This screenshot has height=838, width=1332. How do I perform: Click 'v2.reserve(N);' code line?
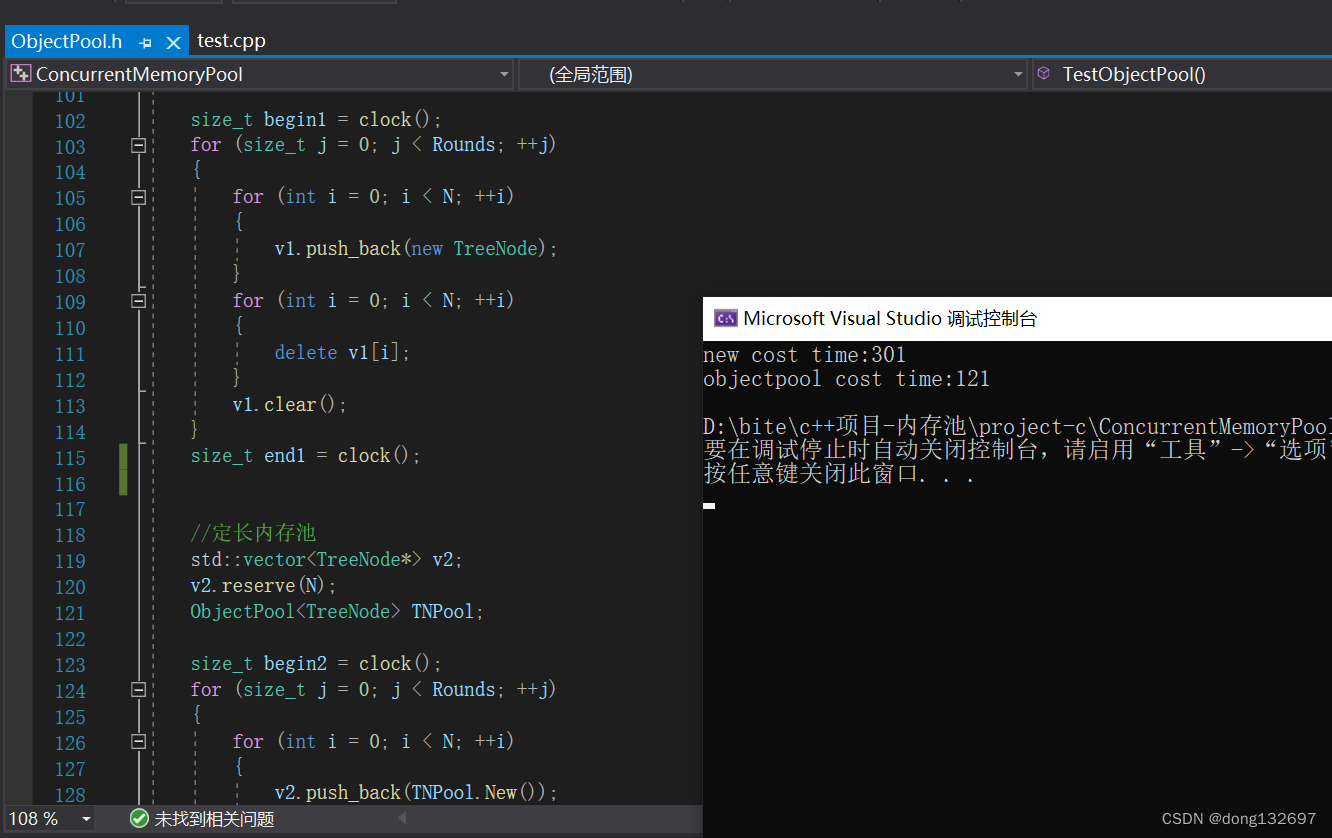pyautogui.click(x=264, y=586)
